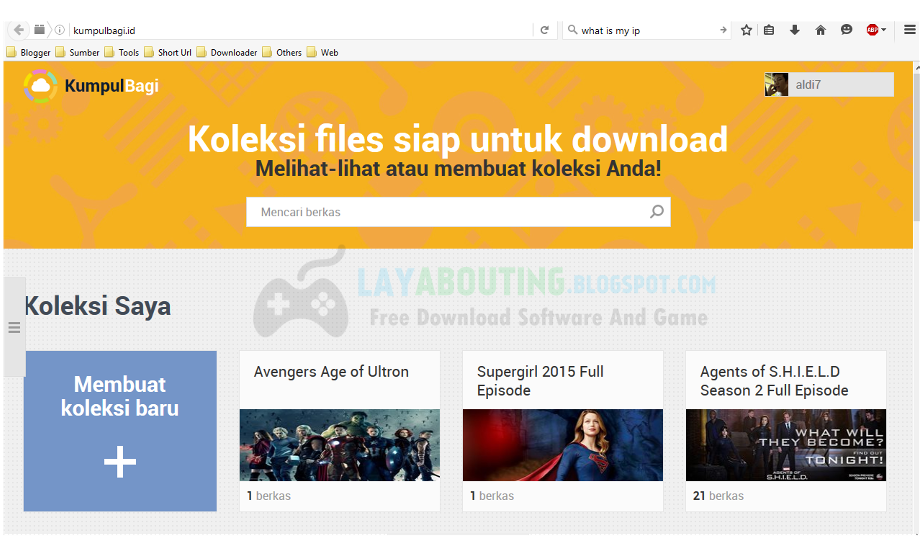Reload the page with the refresh icon
Screen dimensions: 924x556
pos(544,30)
